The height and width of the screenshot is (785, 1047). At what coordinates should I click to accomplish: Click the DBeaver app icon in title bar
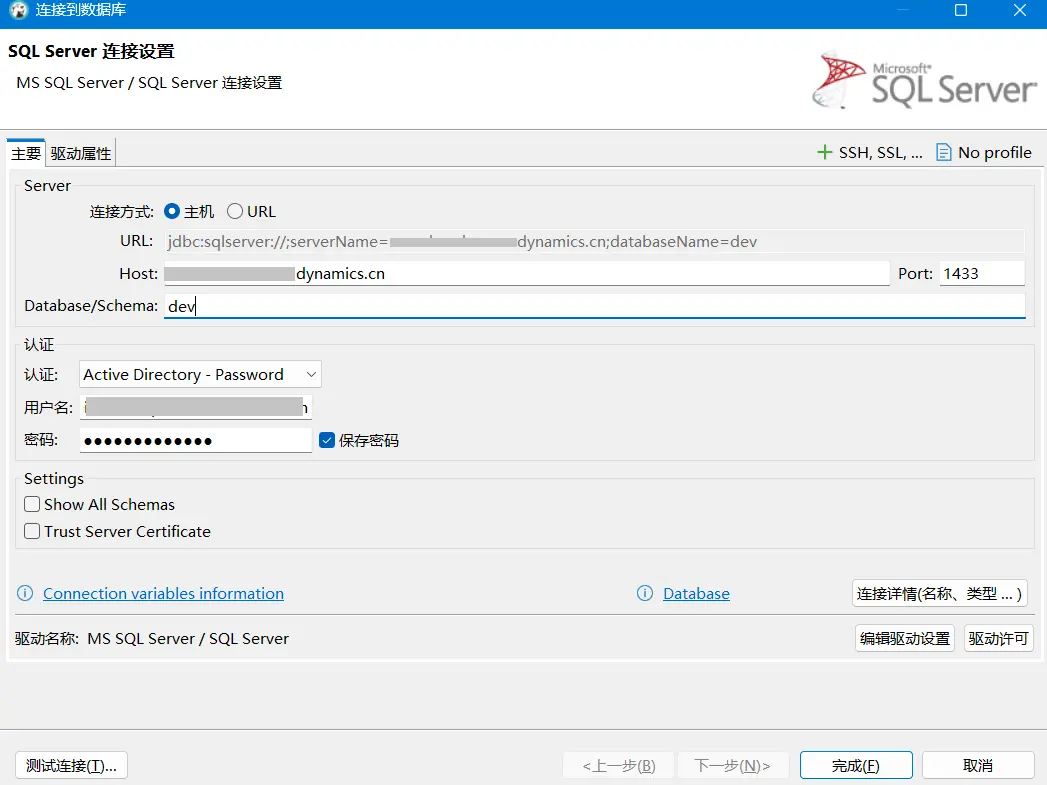pyautogui.click(x=19, y=10)
